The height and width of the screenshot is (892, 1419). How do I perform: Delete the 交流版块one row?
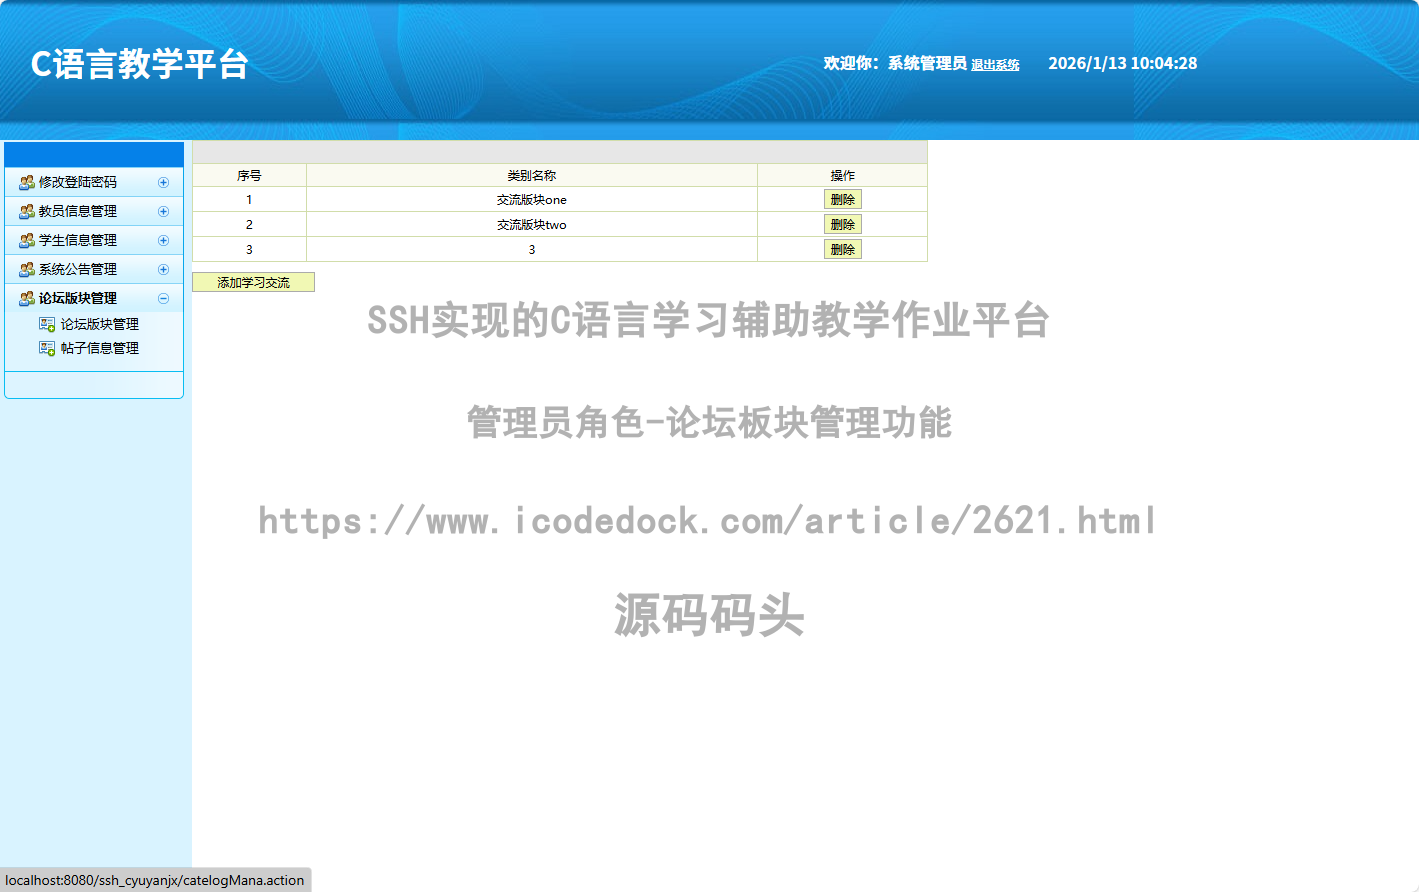click(x=842, y=200)
